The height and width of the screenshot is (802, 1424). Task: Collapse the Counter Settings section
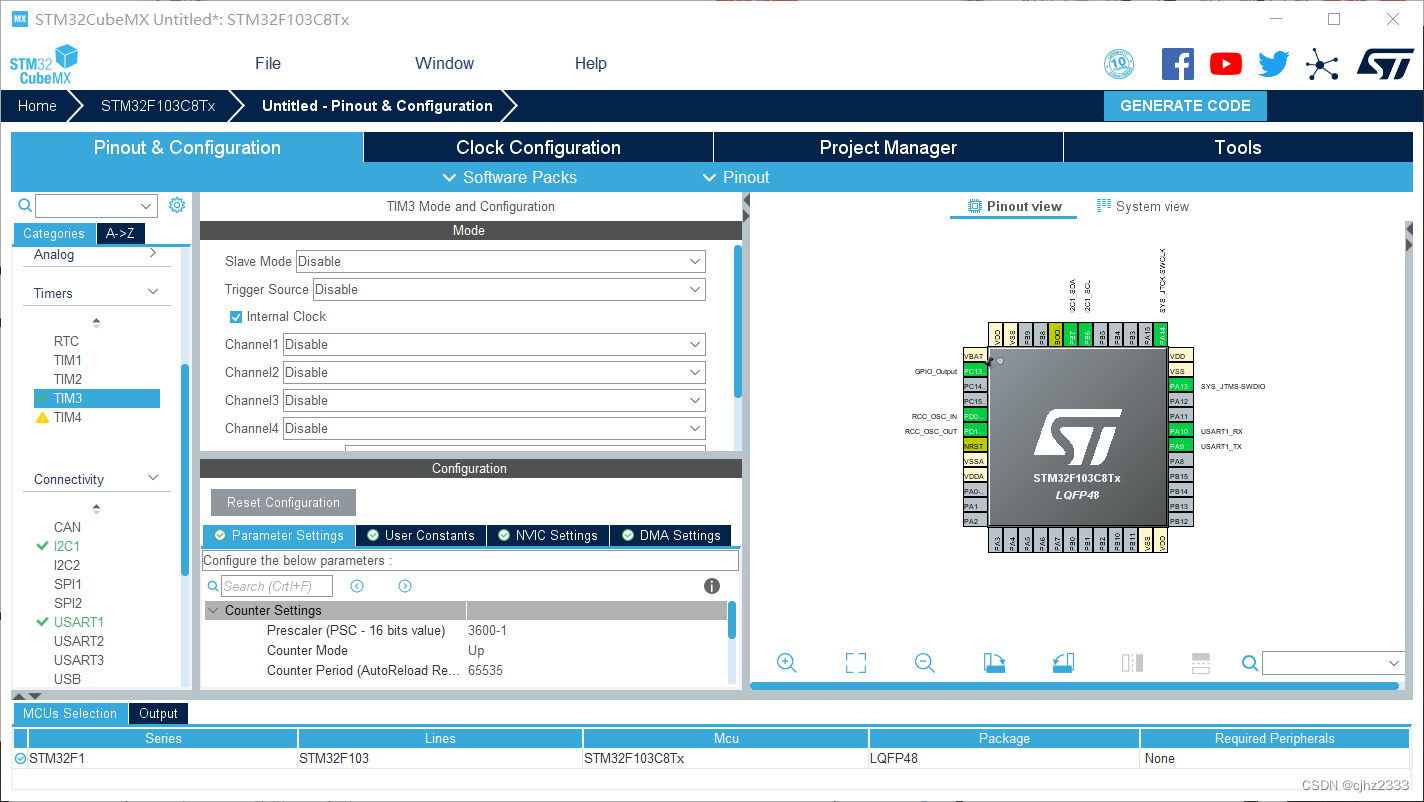tap(213, 610)
